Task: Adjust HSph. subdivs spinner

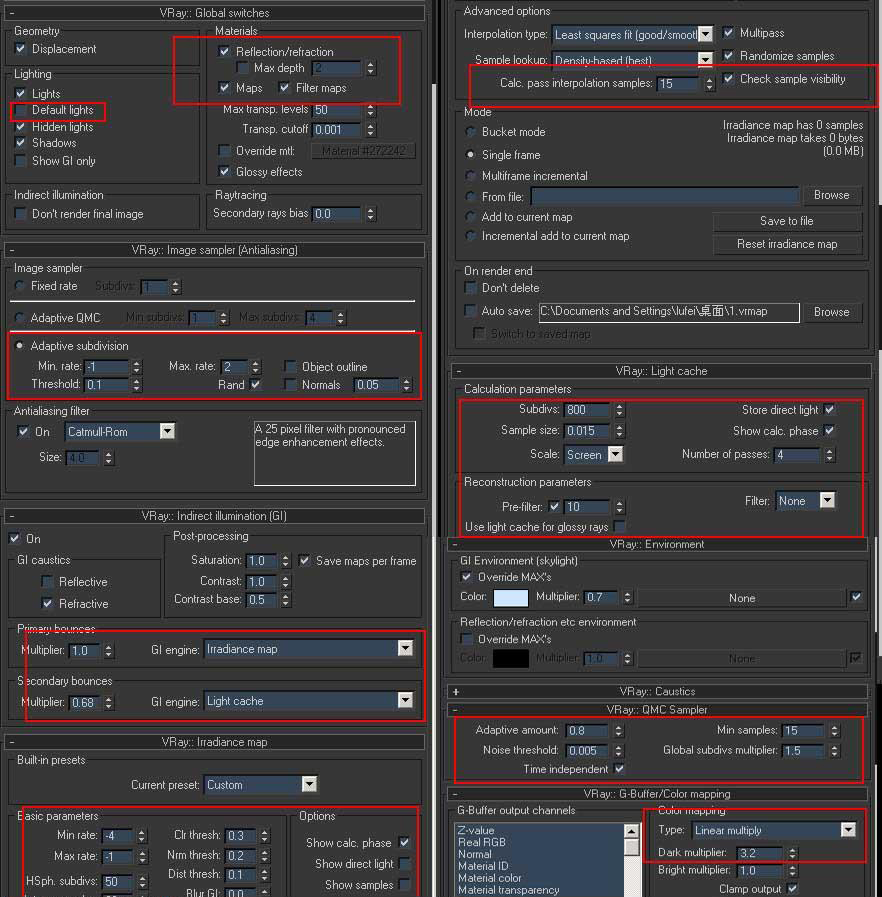Action: pos(142,882)
